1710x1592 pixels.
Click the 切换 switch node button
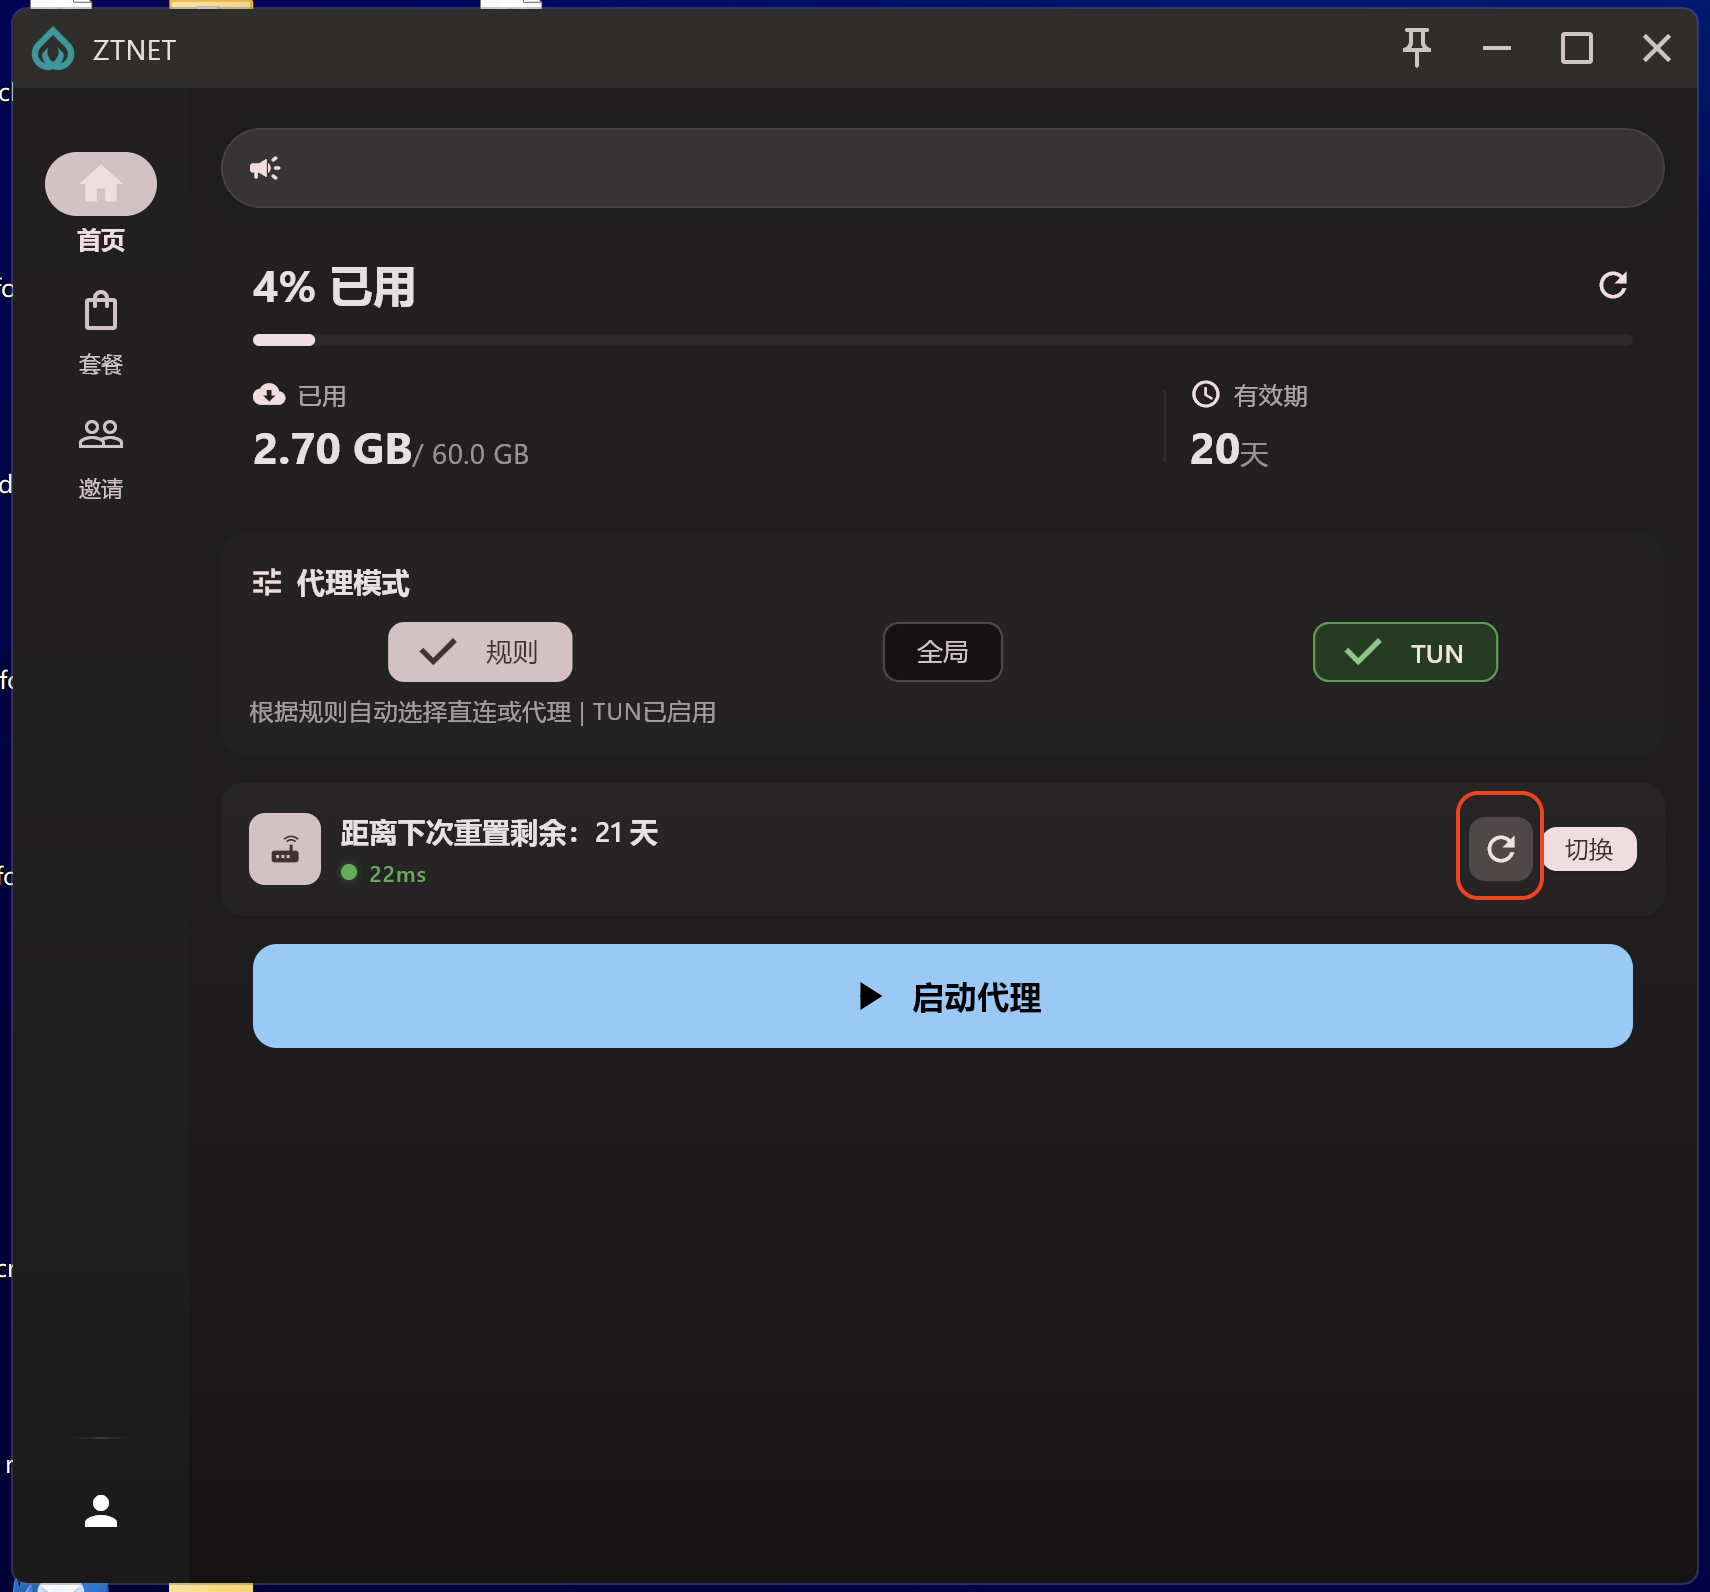[1588, 849]
